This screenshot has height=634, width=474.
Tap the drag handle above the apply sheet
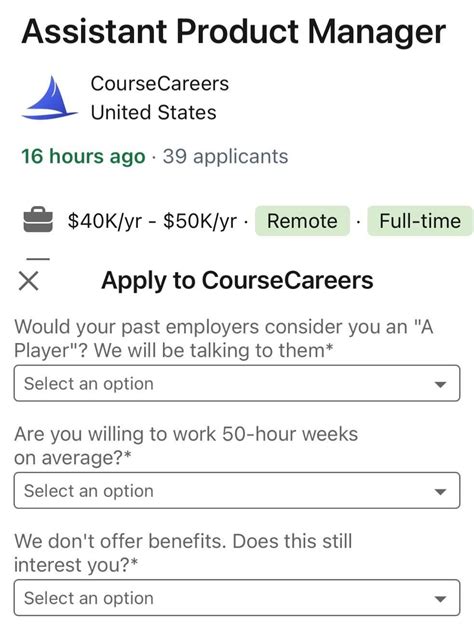tap(37, 259)
